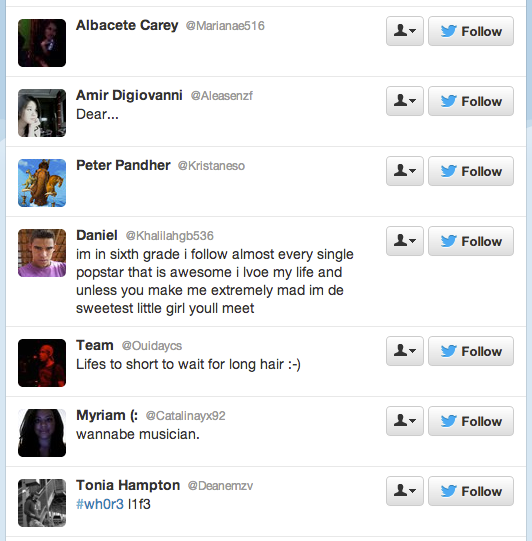View Daniel's avatar photo

[42, 253]
